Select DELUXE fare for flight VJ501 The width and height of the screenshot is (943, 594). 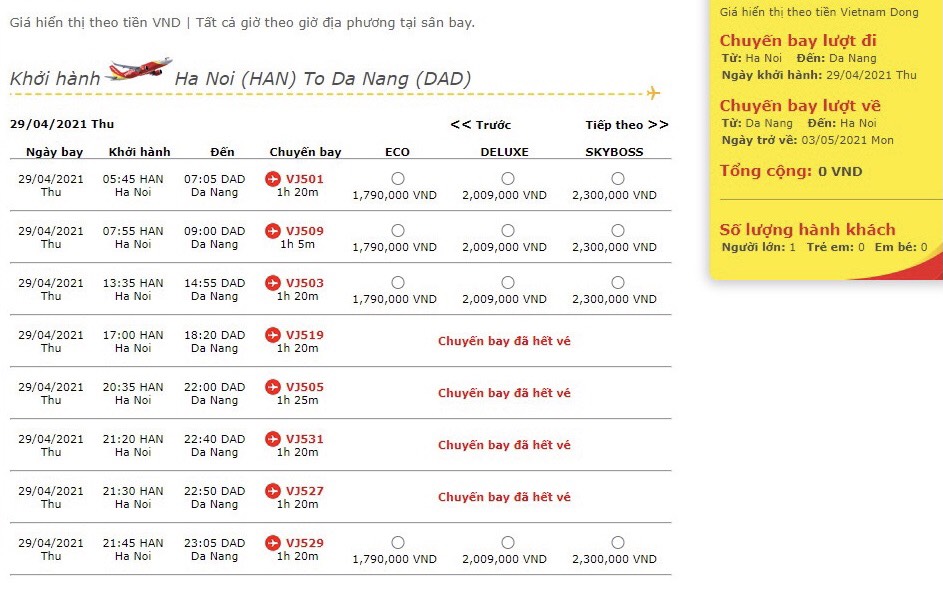tap(508, 179)
